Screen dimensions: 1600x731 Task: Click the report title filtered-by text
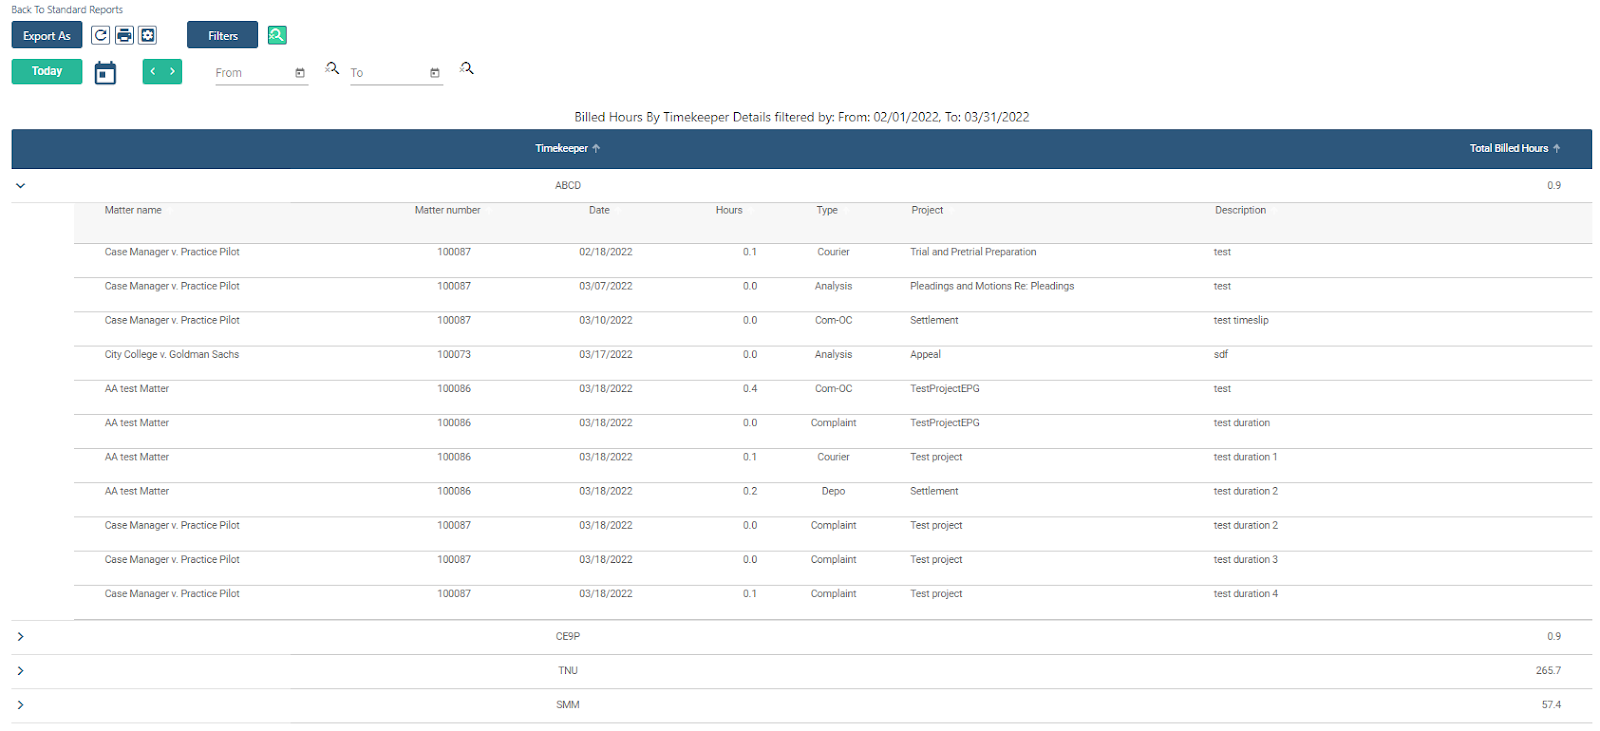coord(801,117)
